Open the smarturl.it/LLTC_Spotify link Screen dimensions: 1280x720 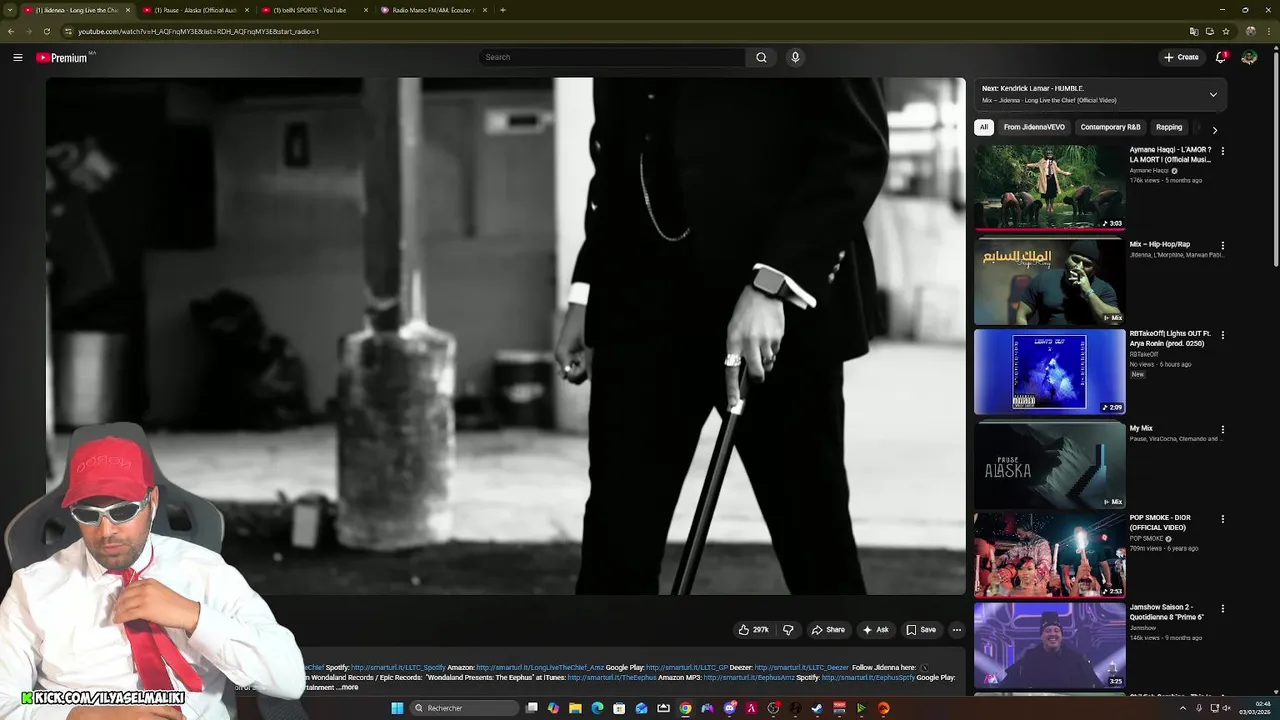pos(398,667)
